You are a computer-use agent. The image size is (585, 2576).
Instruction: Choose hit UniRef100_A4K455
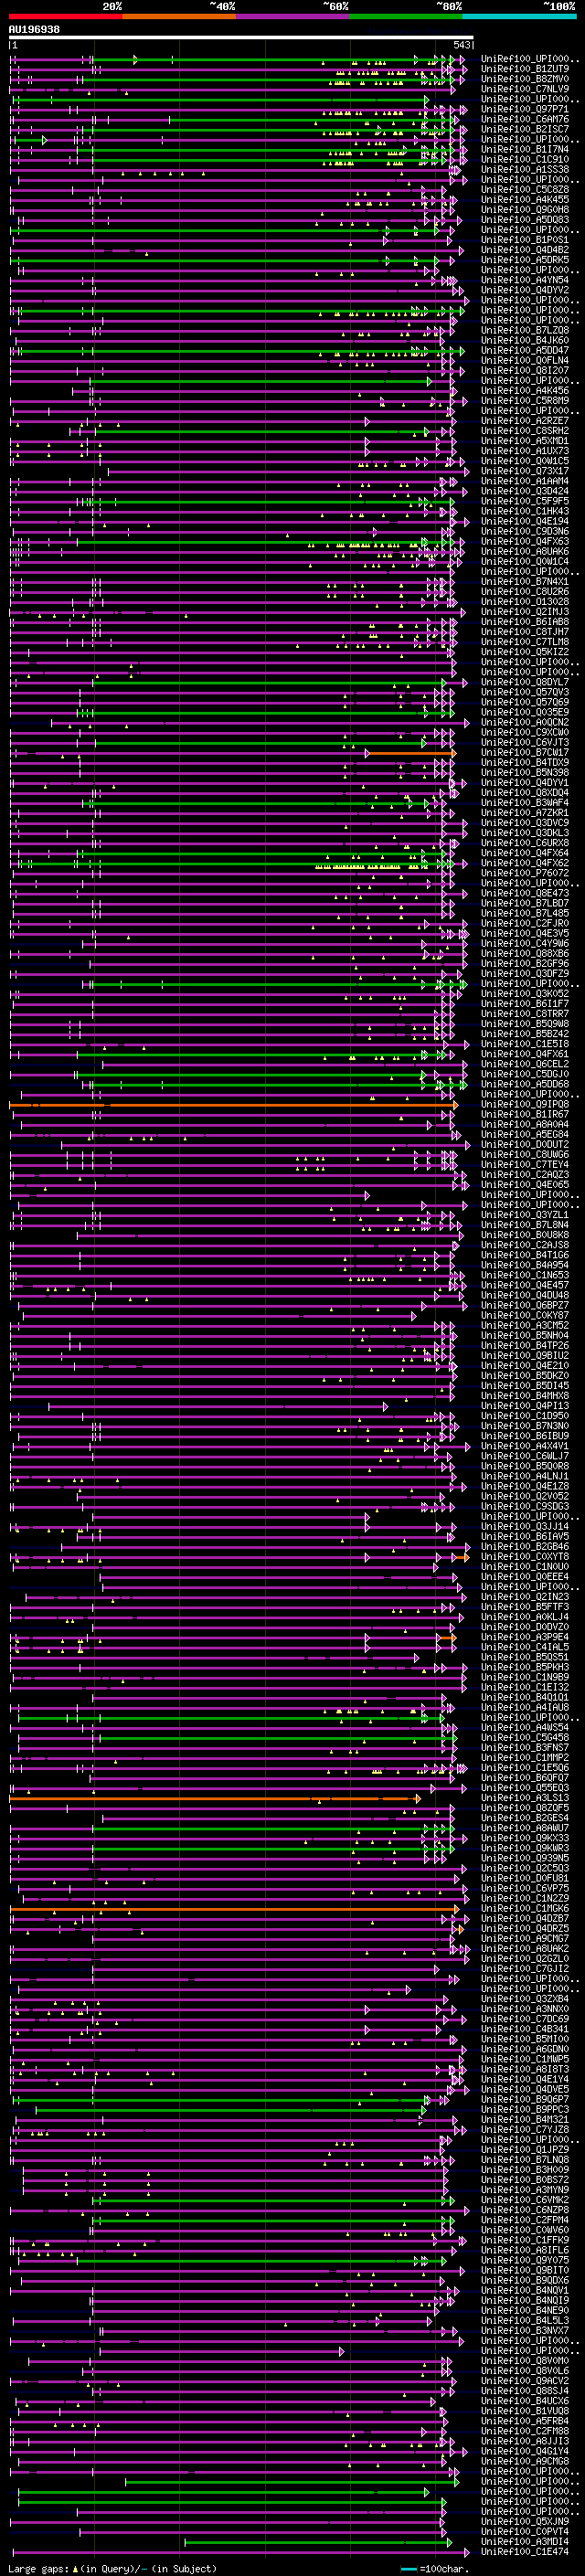click(x=525, y=199)
